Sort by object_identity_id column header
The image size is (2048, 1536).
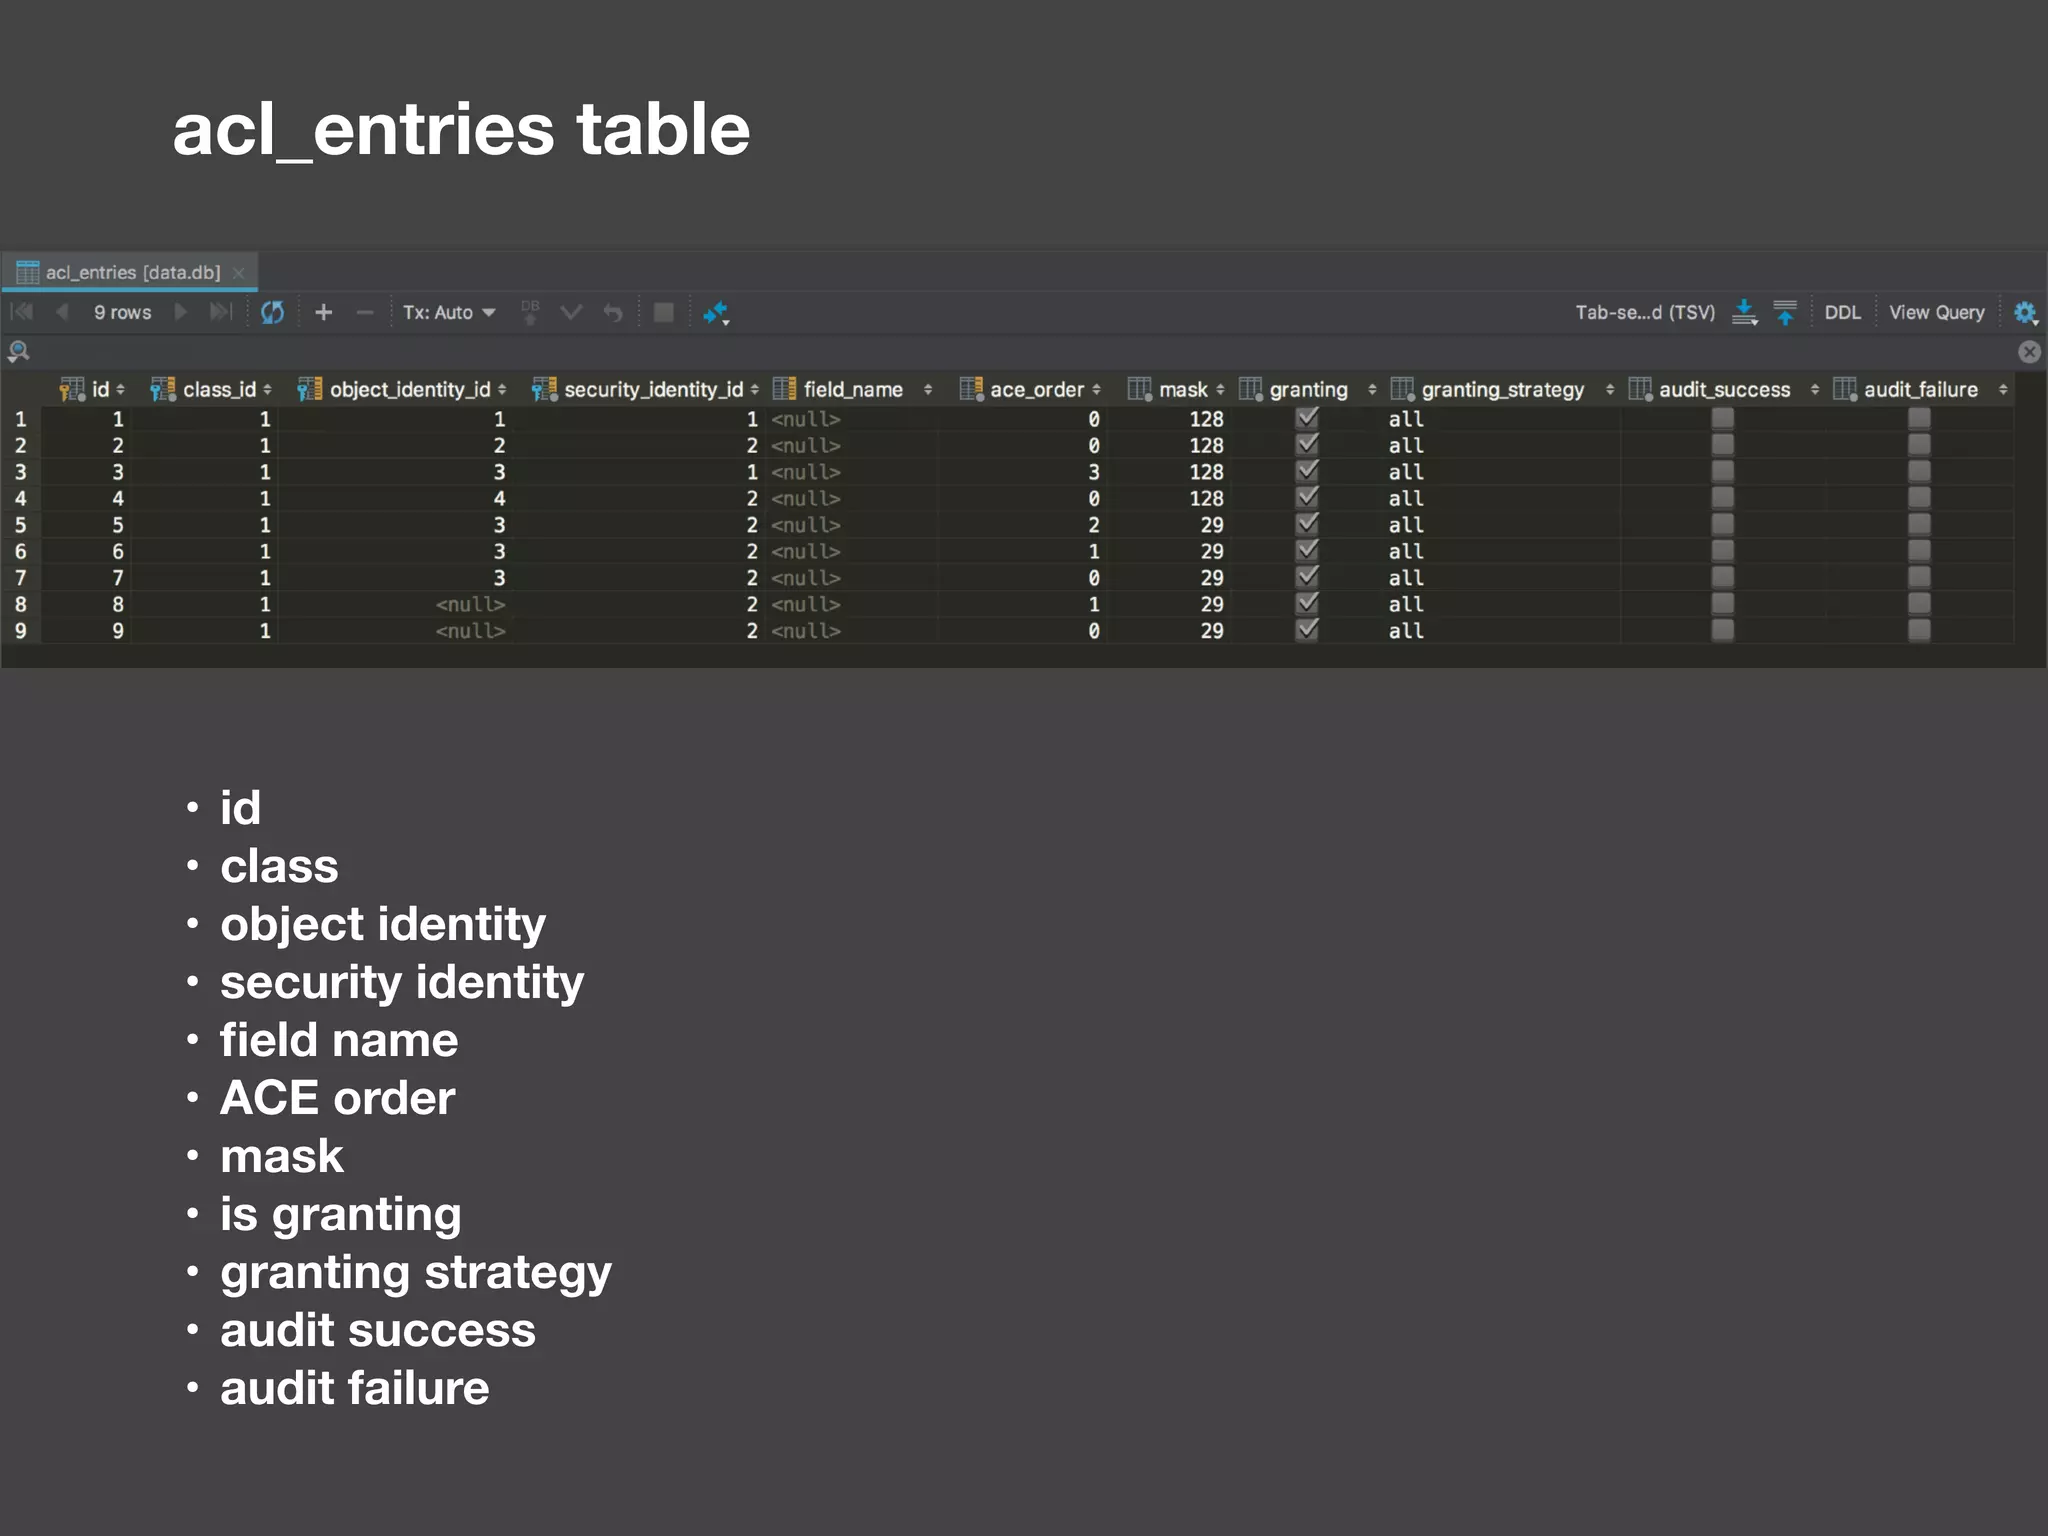(403, 389)
